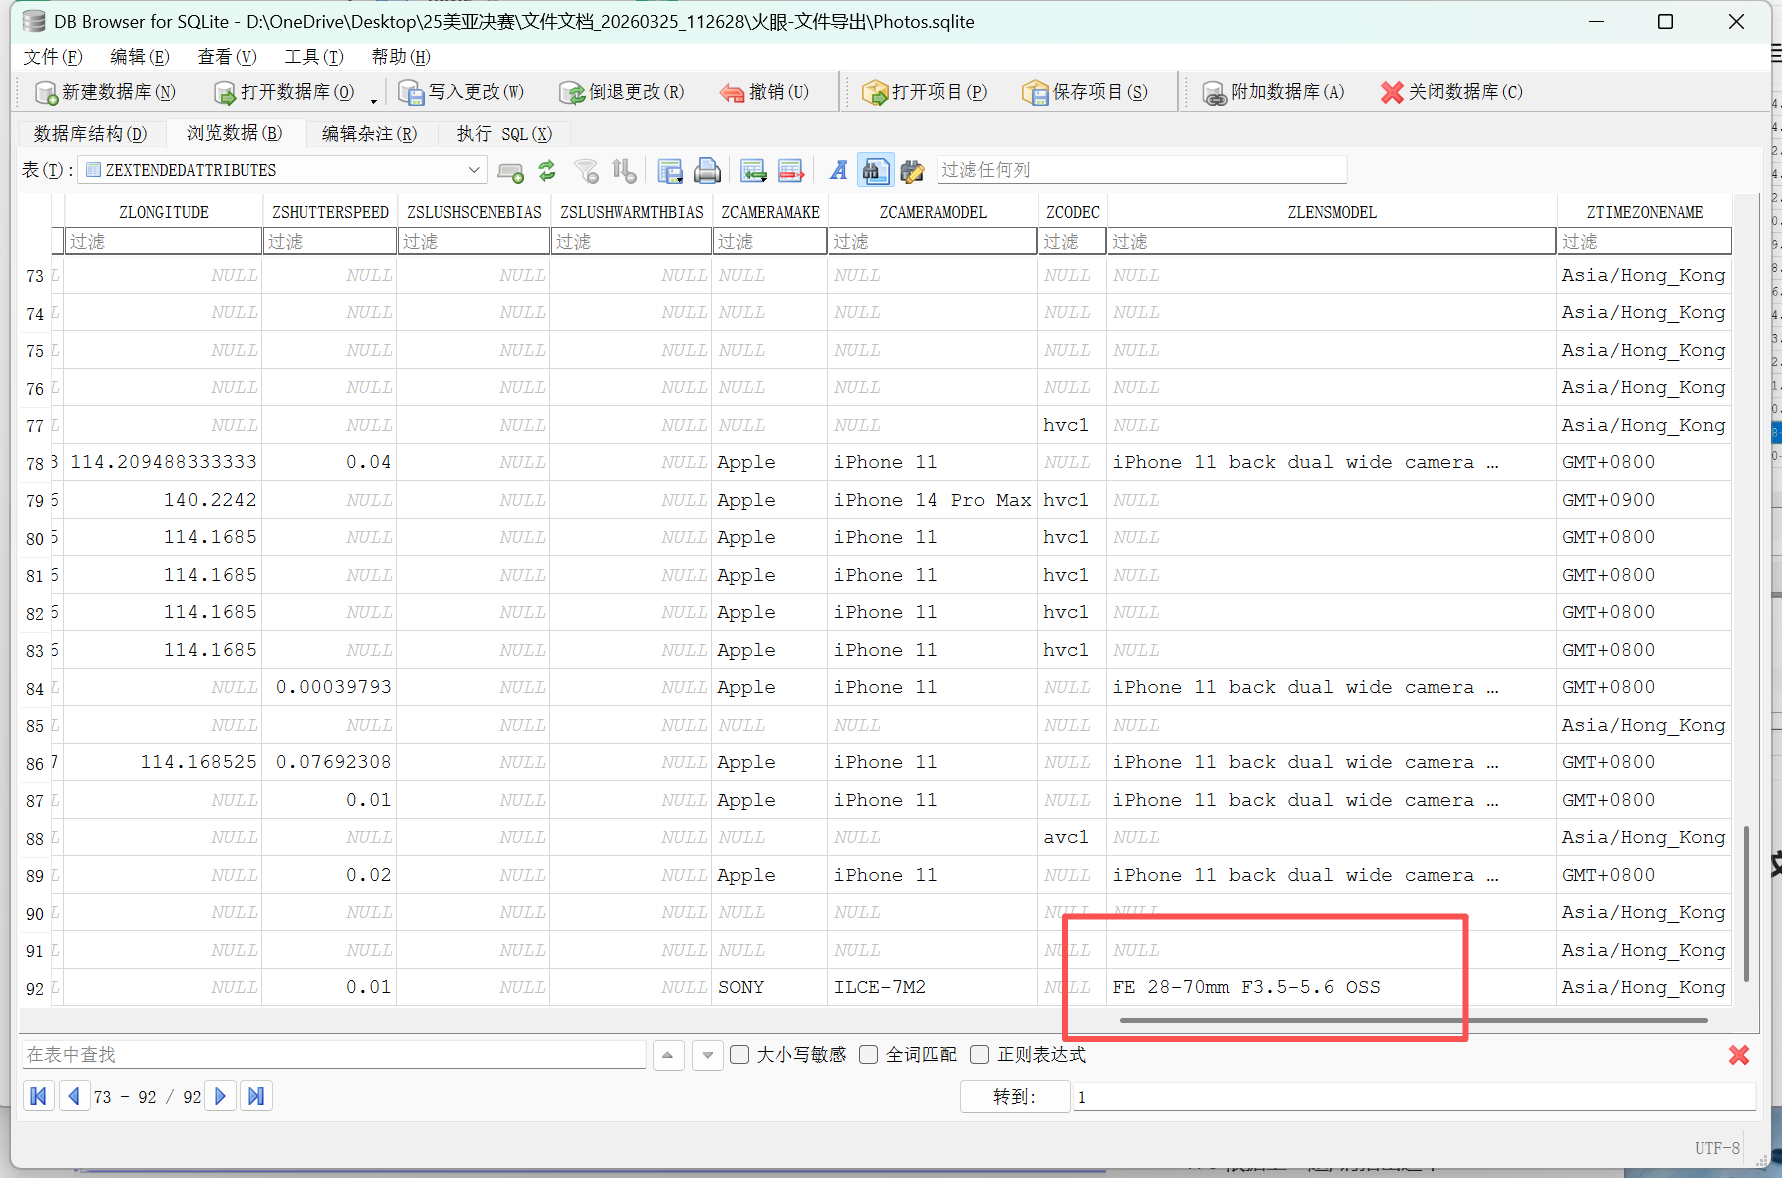Click the find previous up-arrow button

click(x=668, y=1055)
